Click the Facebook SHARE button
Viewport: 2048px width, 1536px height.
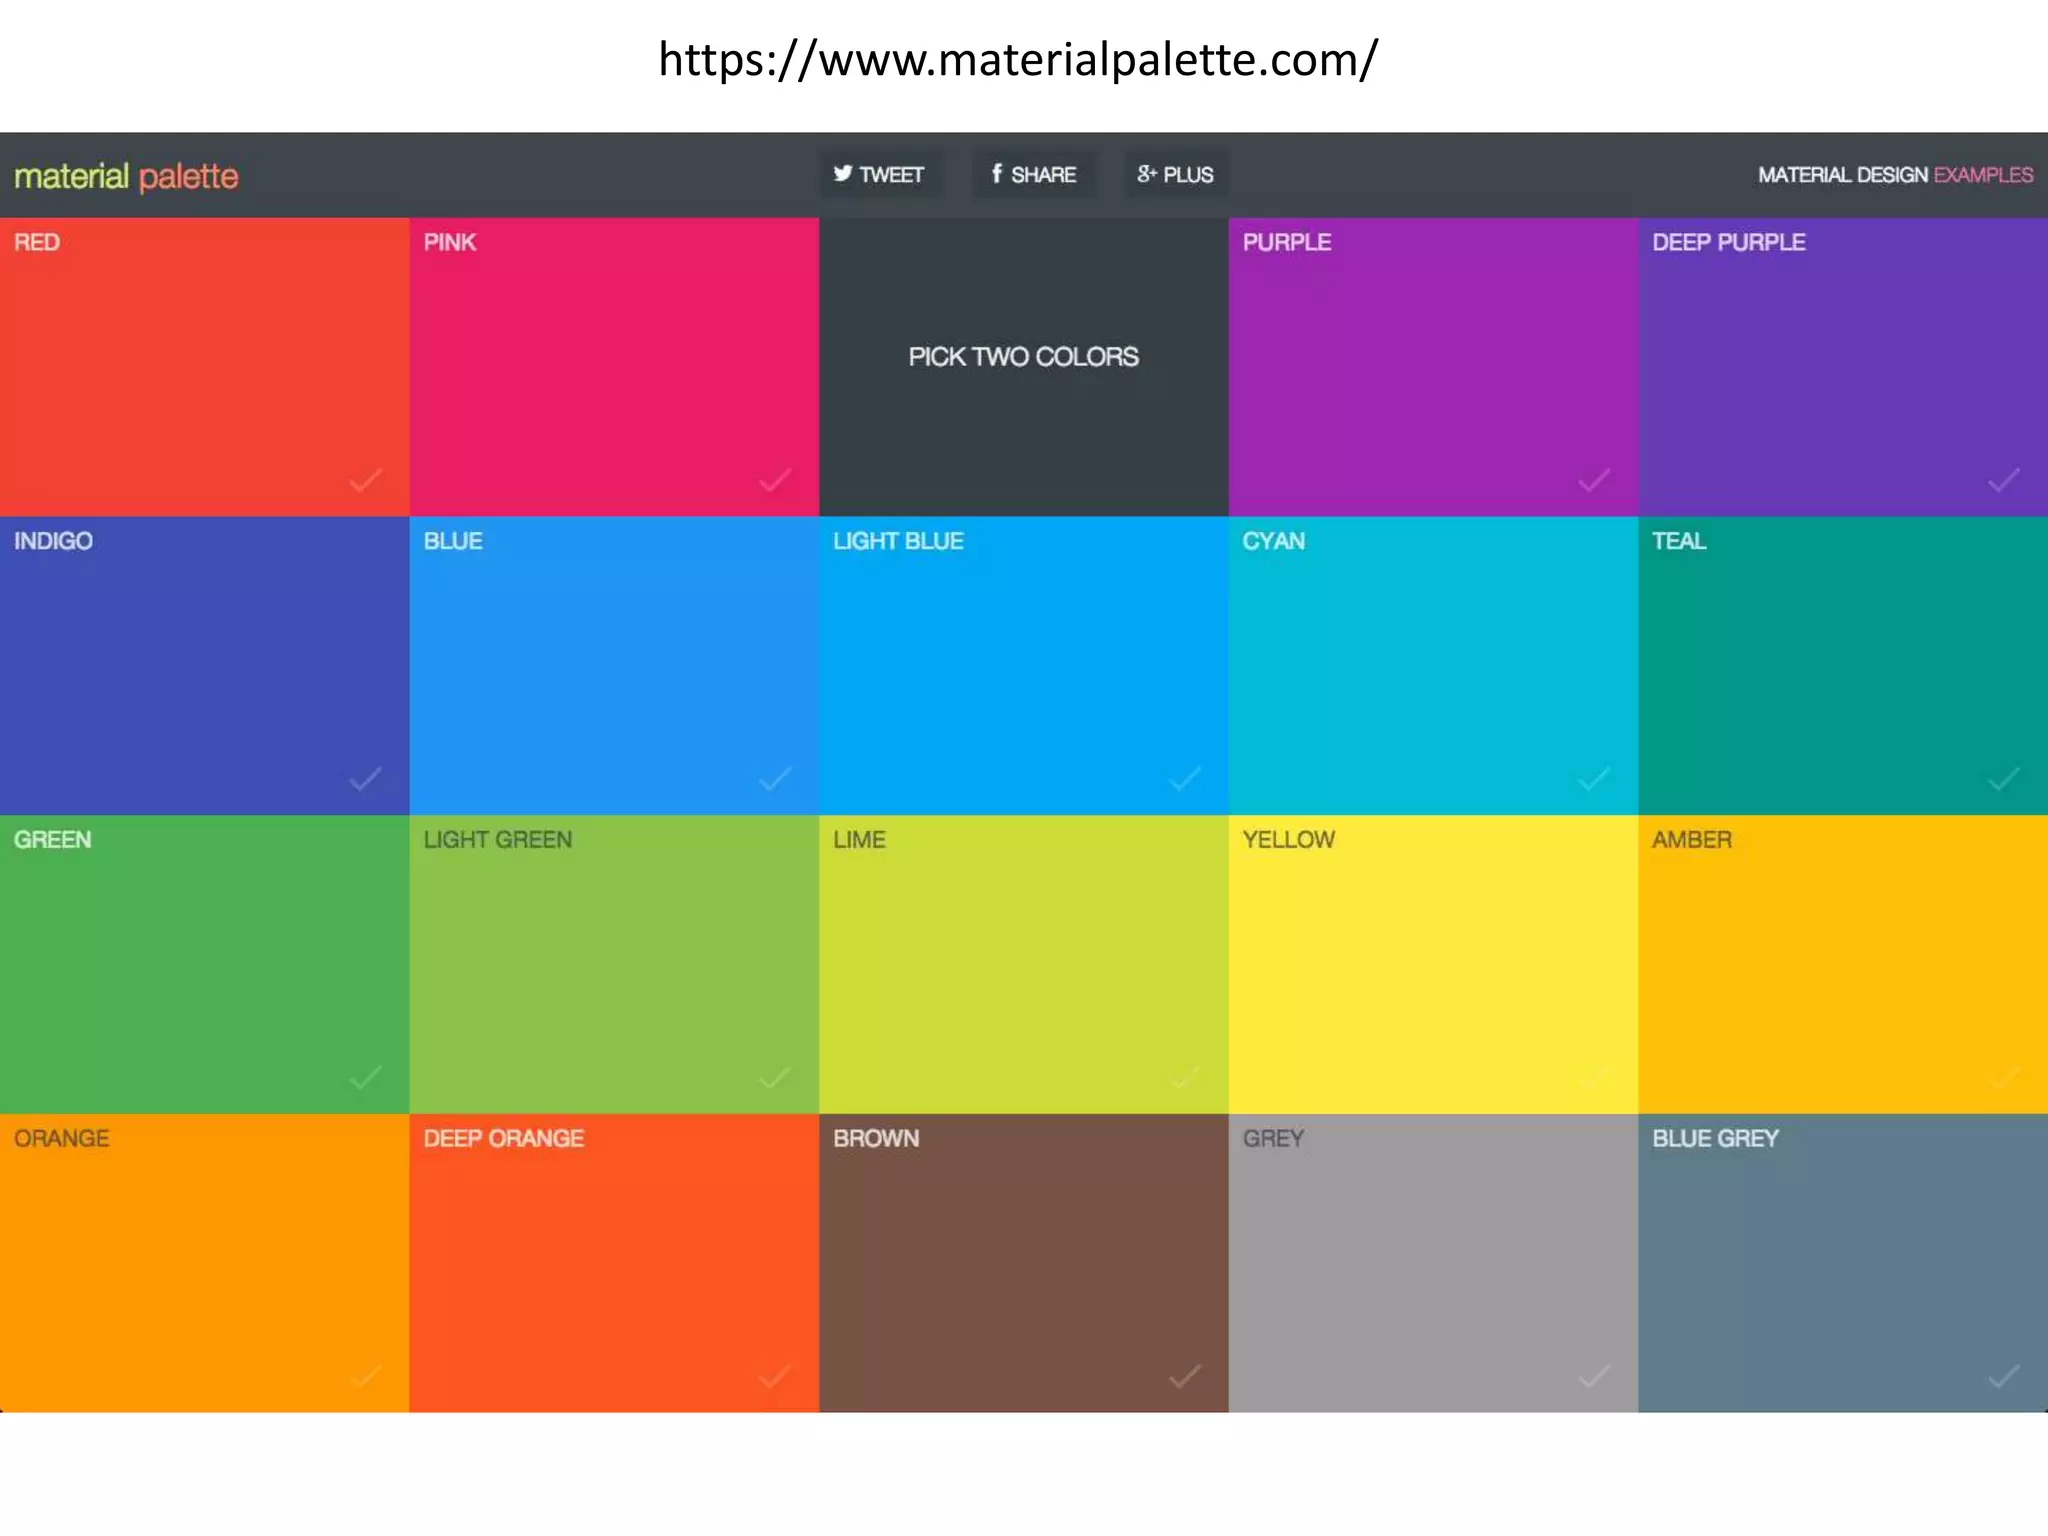coord(1033,175)
